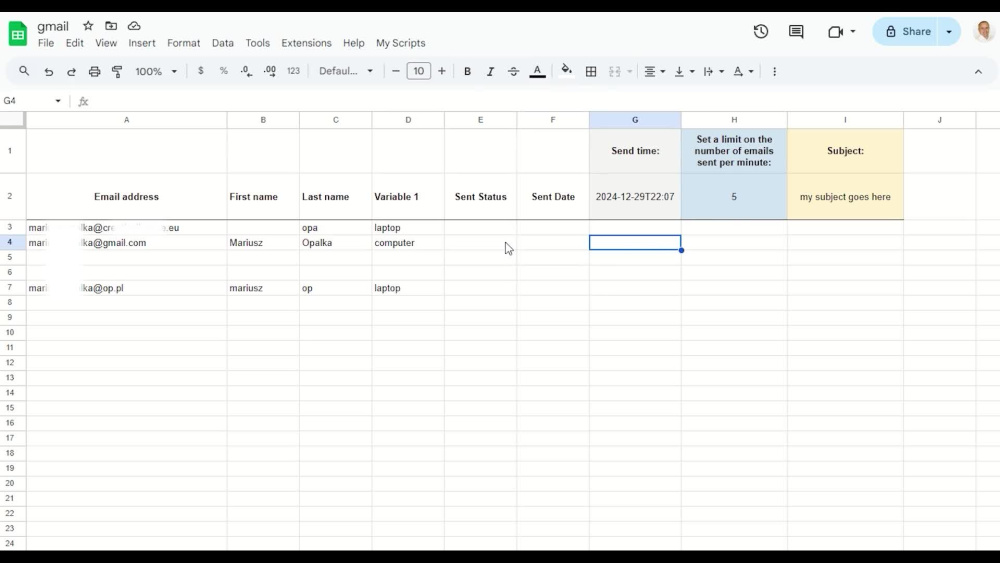Open more number formats 123
1000x563 pixels.
pyautogui.click(x=293, y=71)
